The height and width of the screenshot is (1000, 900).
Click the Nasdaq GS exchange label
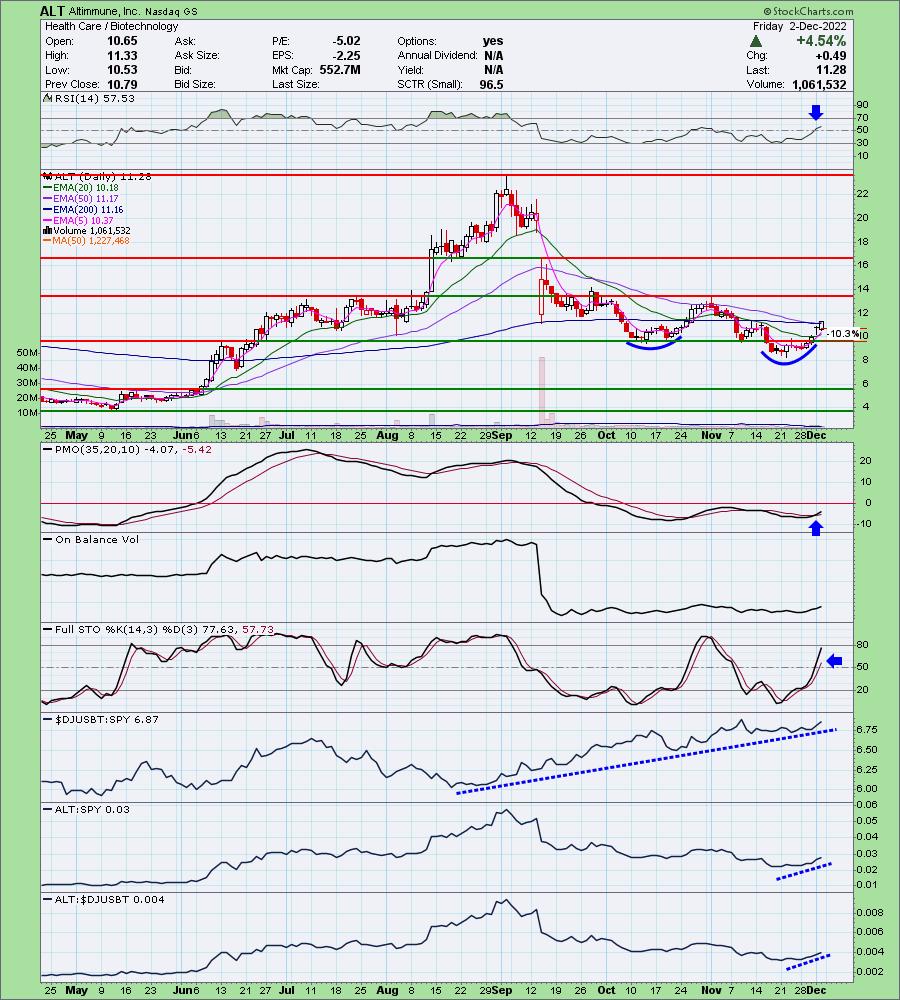pyautogui.click(x=173, y=11)
